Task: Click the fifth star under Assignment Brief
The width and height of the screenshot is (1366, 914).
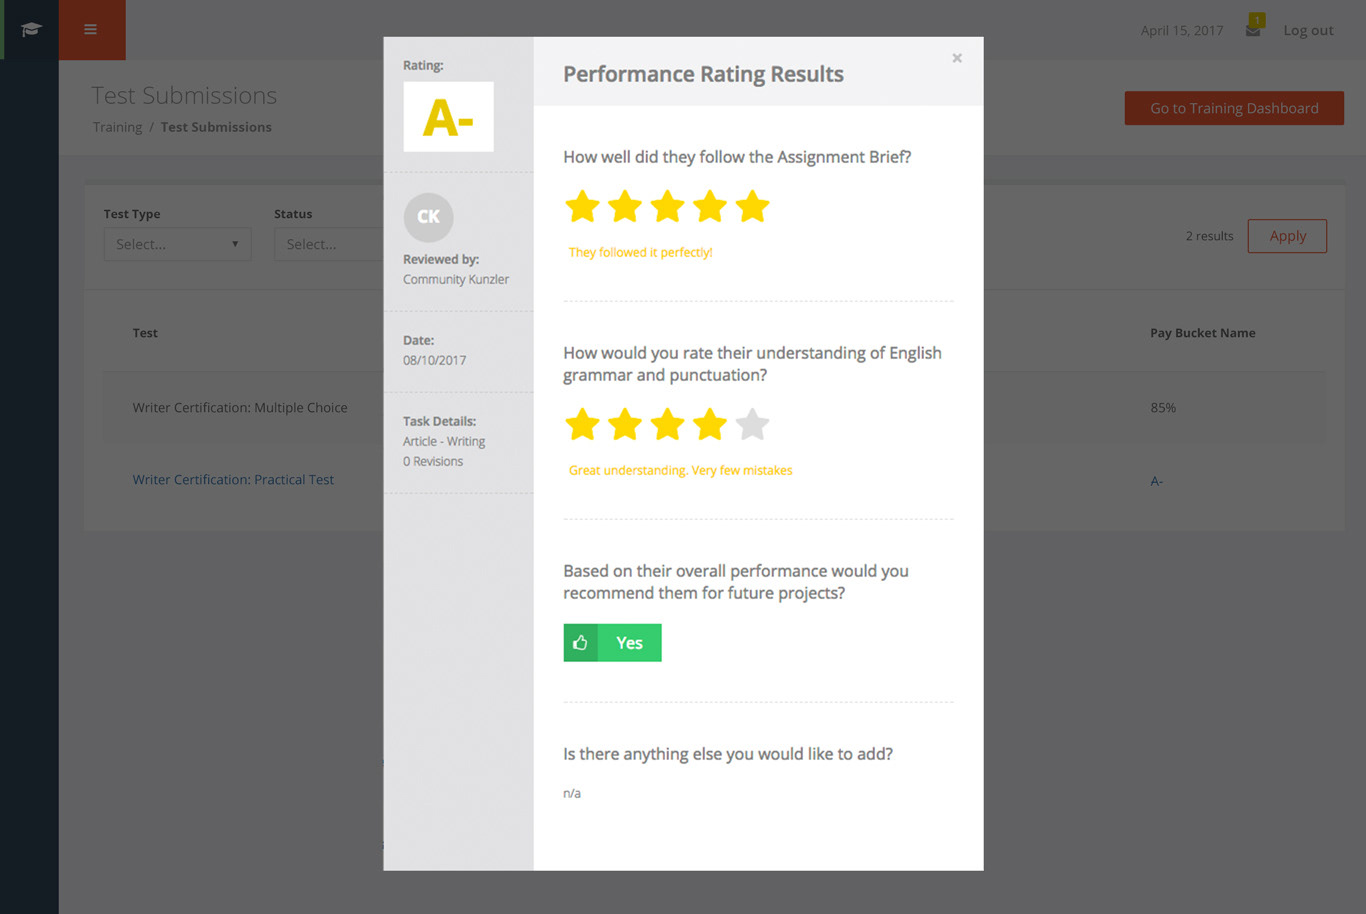Action: (752, 207)
